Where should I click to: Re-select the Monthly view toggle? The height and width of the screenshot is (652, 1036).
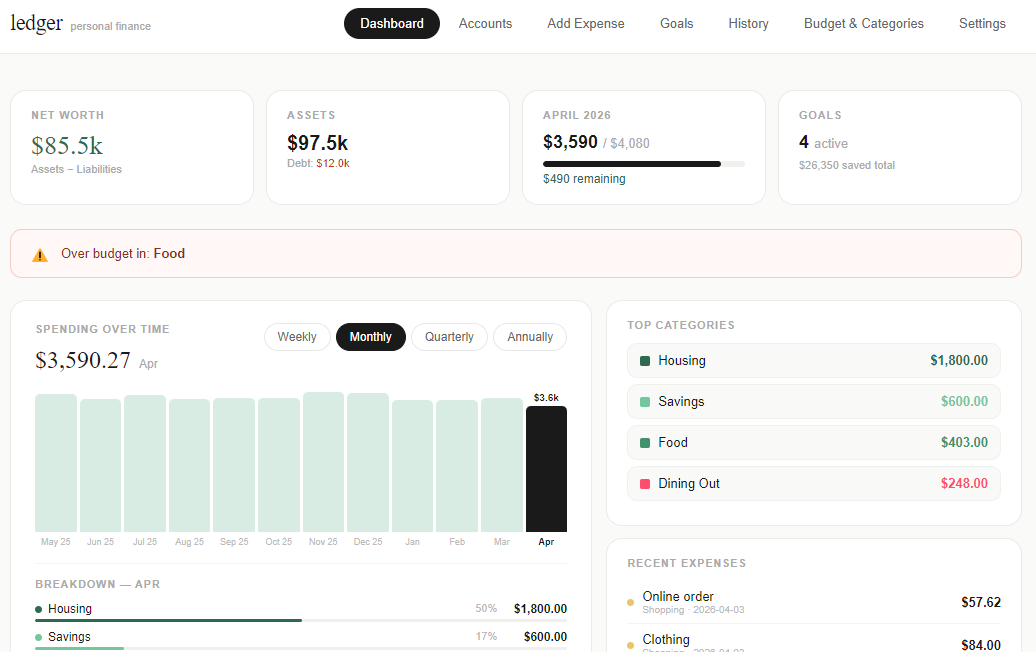click(370, 337)
